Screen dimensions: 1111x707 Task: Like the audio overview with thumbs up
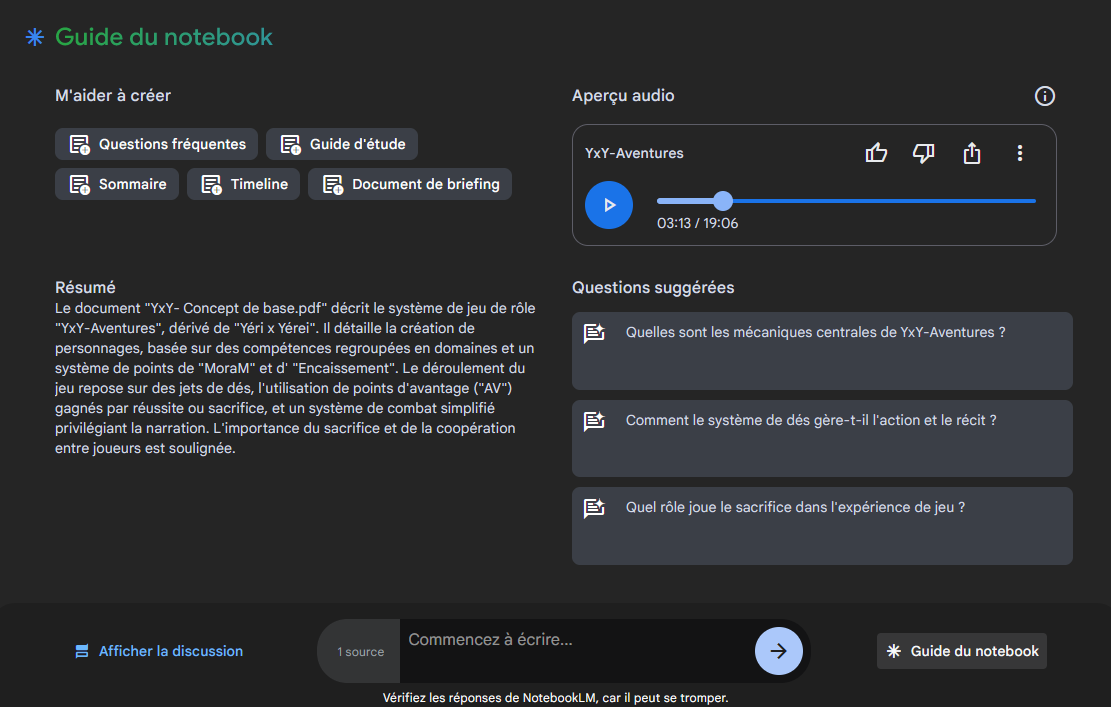(876, 153)
